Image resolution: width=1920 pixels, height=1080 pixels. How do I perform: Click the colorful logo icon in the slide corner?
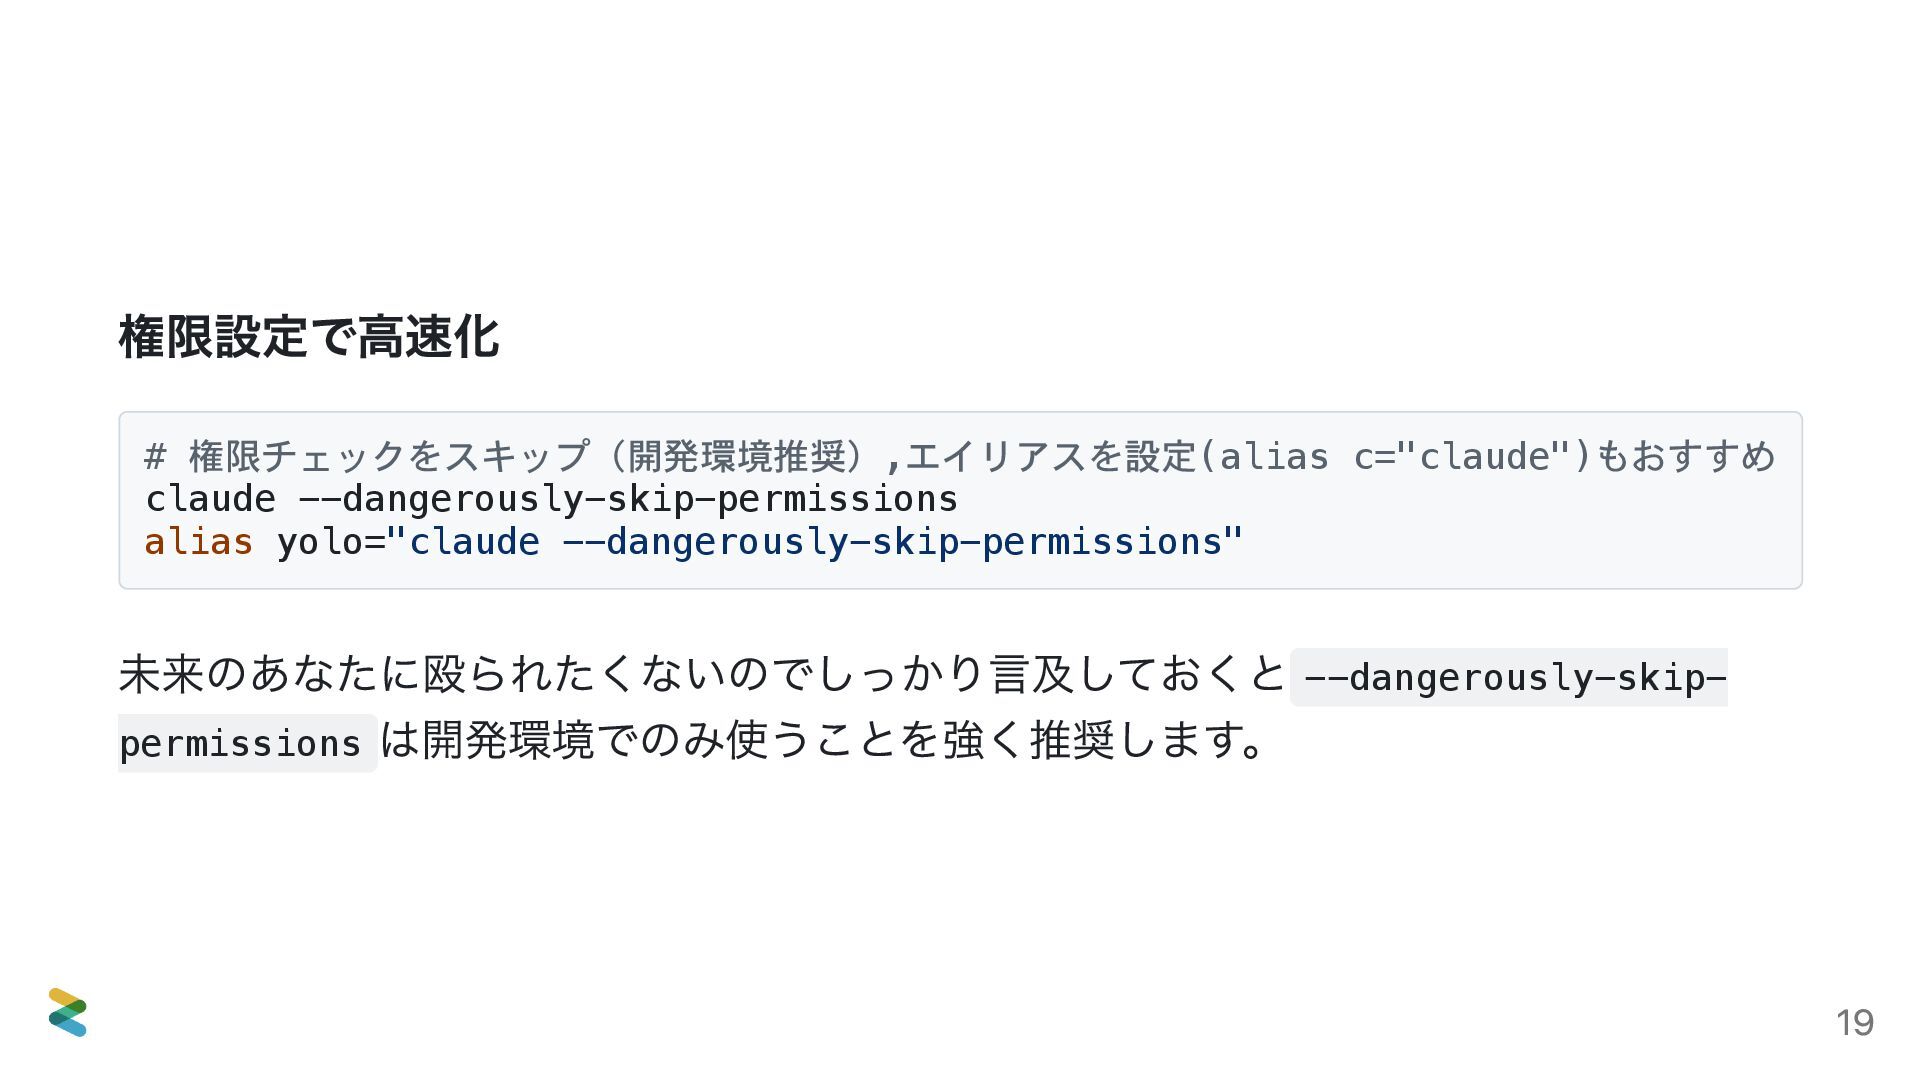[67, 1012]
